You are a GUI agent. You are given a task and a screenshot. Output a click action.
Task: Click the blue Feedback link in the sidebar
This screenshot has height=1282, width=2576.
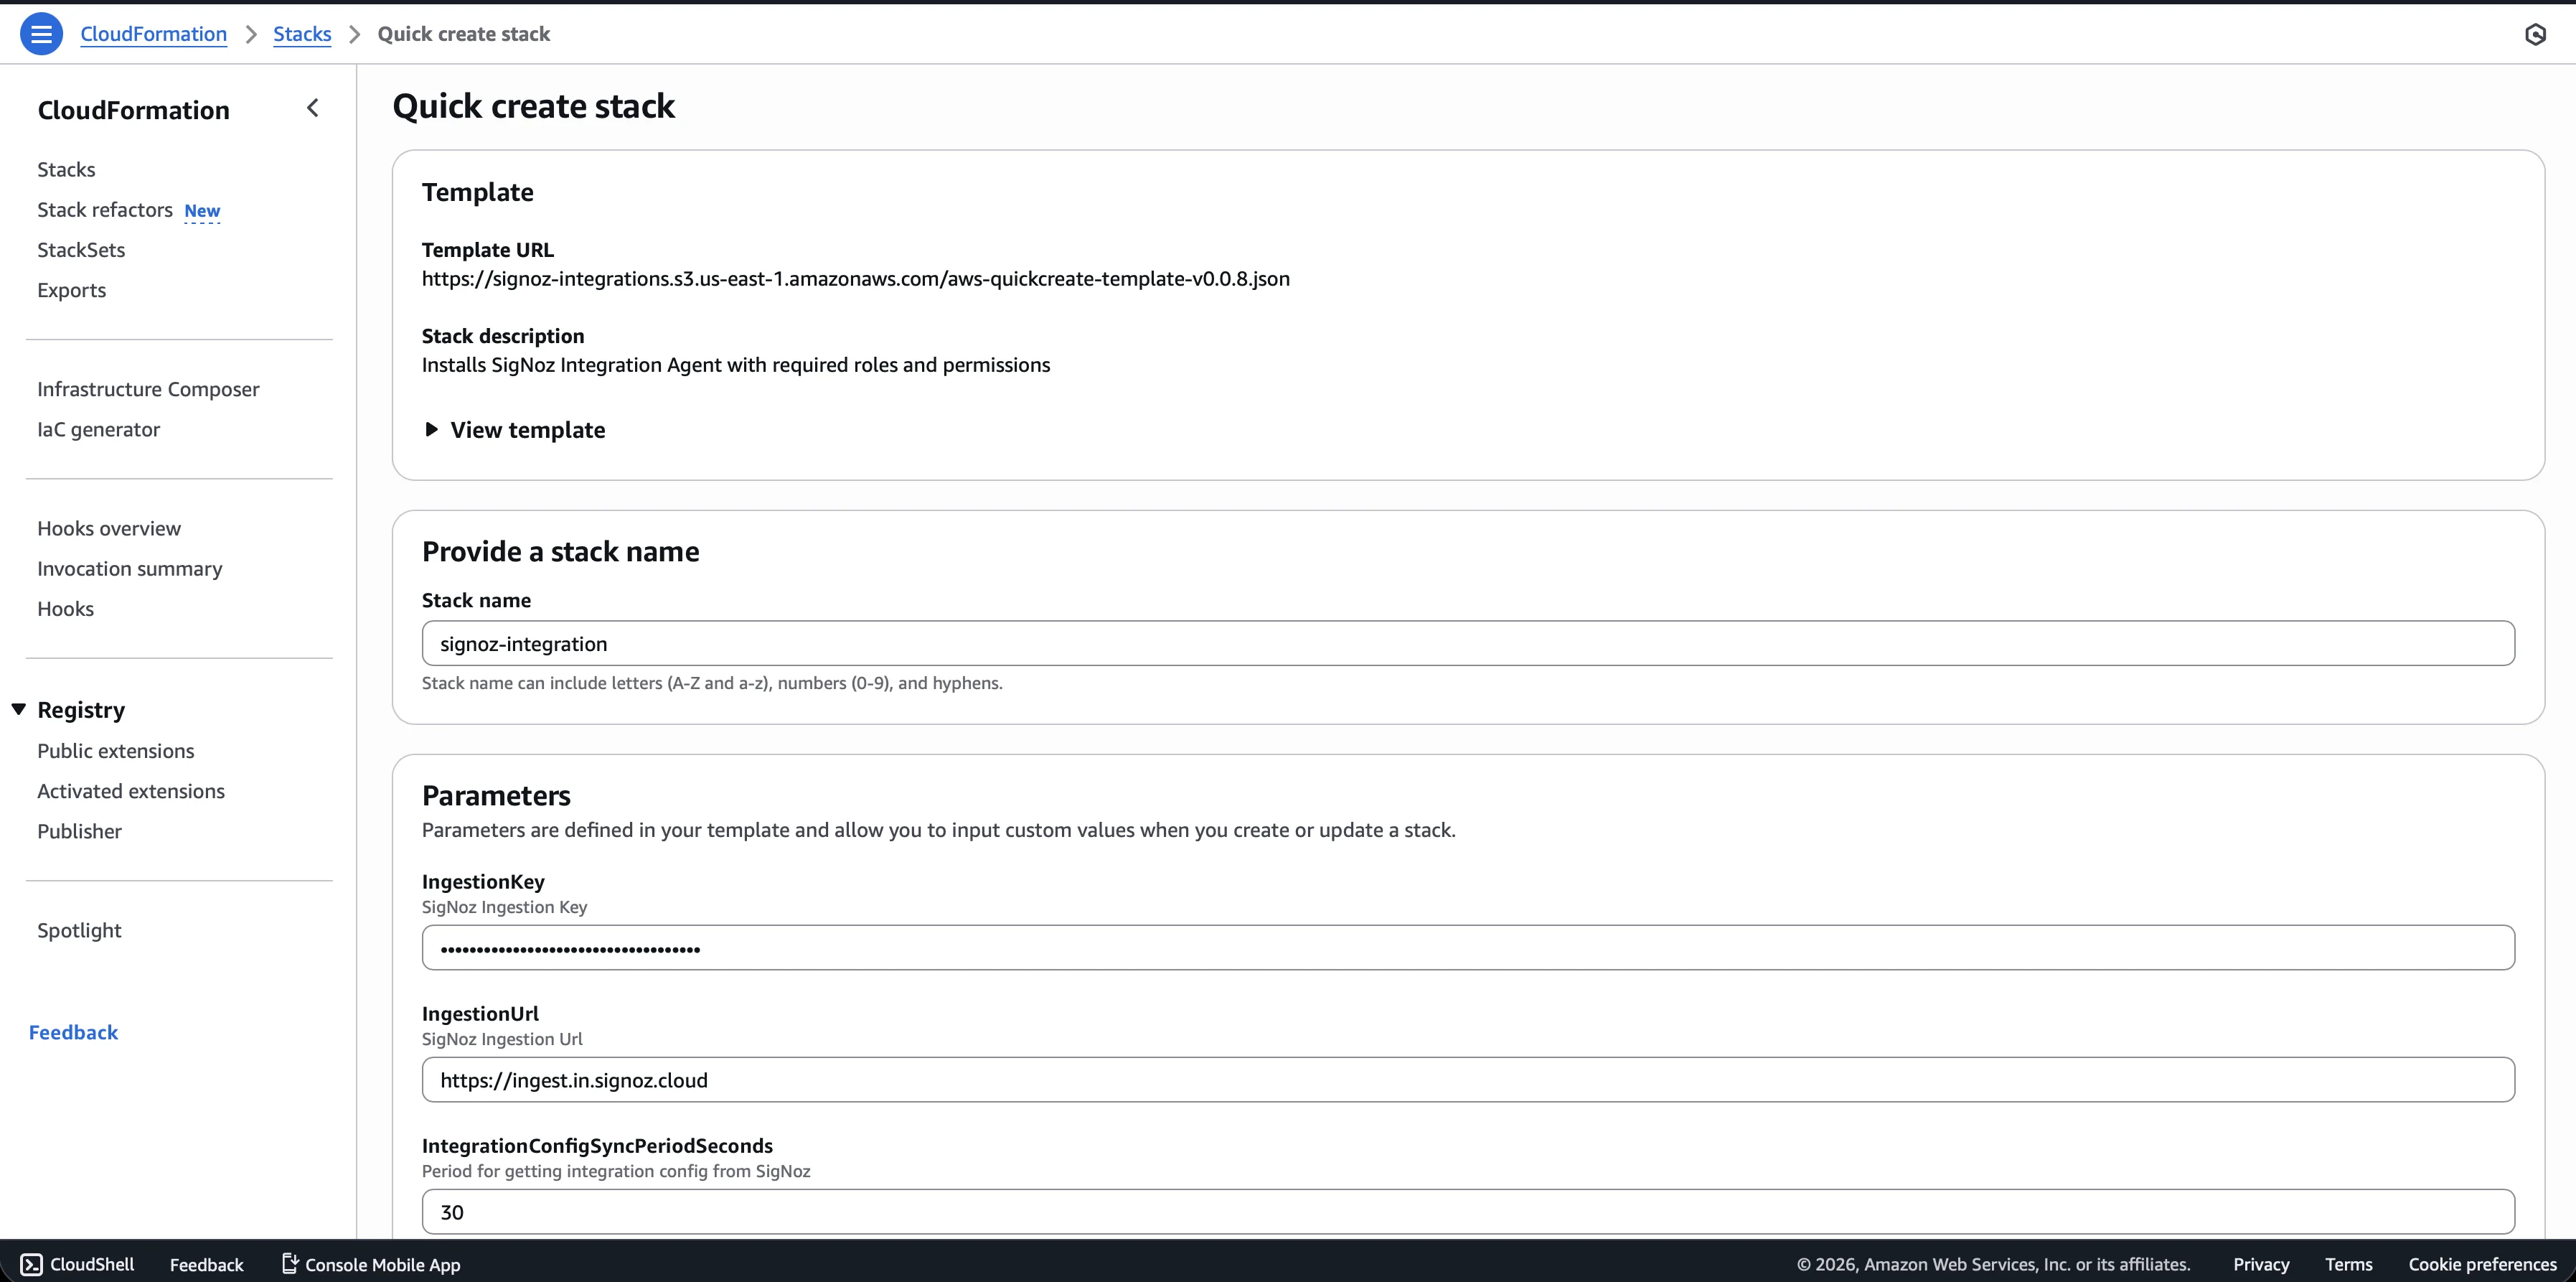pyautogui.click(x=73, y=1032)
